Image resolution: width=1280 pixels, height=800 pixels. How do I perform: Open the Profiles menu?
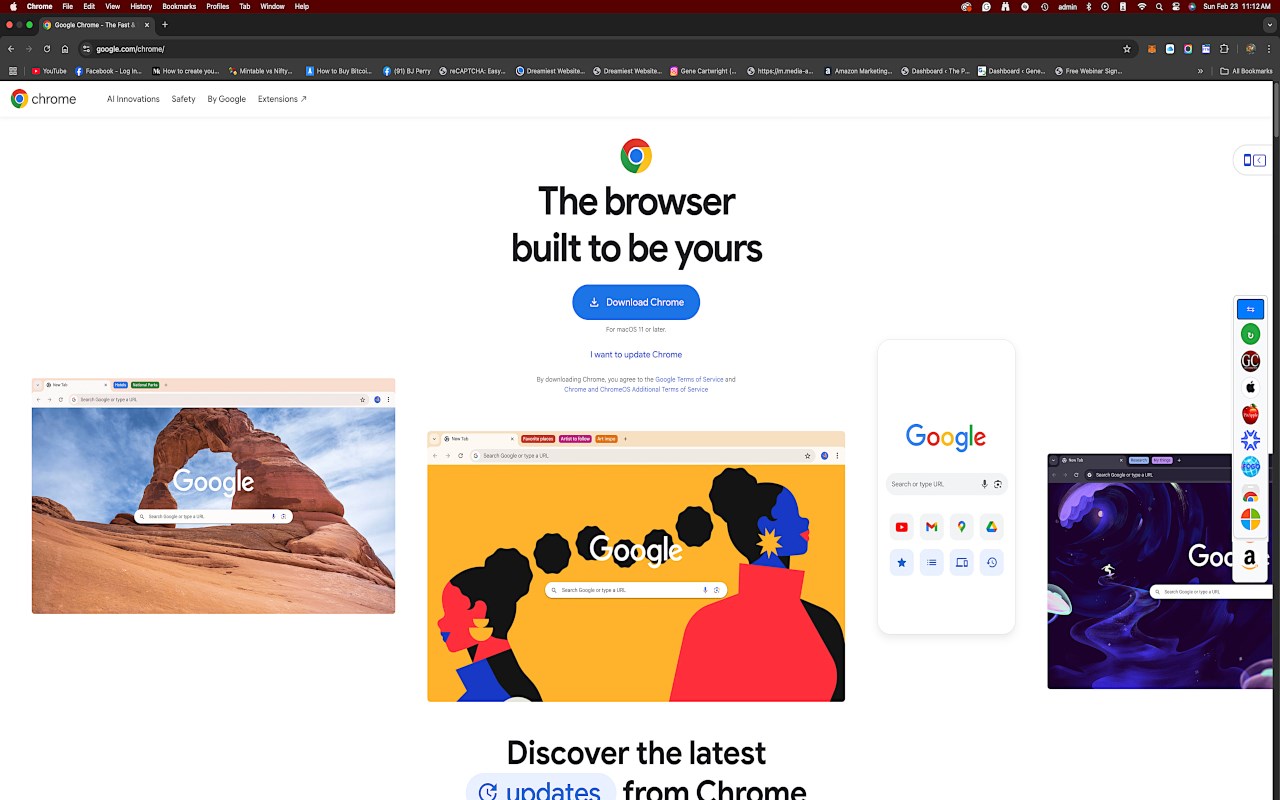[218, 7]
